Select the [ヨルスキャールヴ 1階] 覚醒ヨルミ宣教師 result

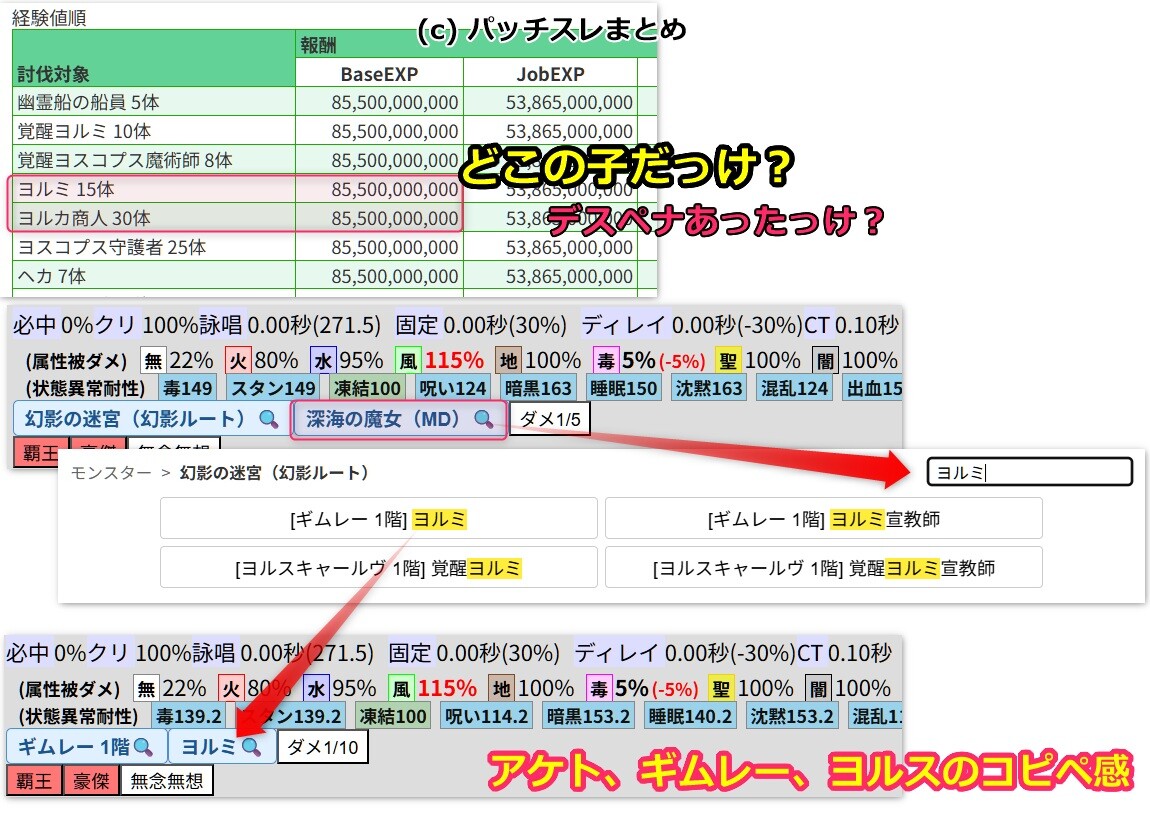pyautogui.click(x=823, y=568)
